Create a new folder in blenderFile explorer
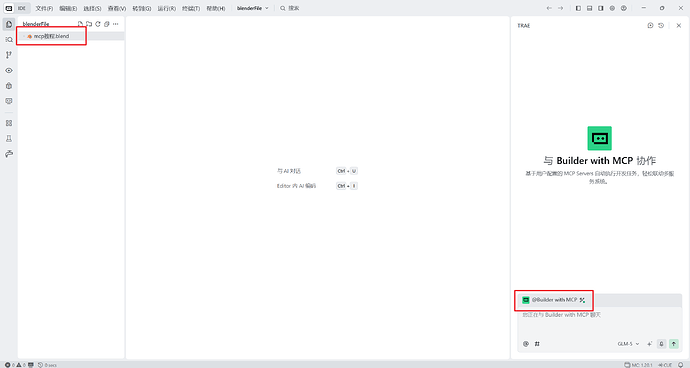Screen dimensions: 690x368 89,24
